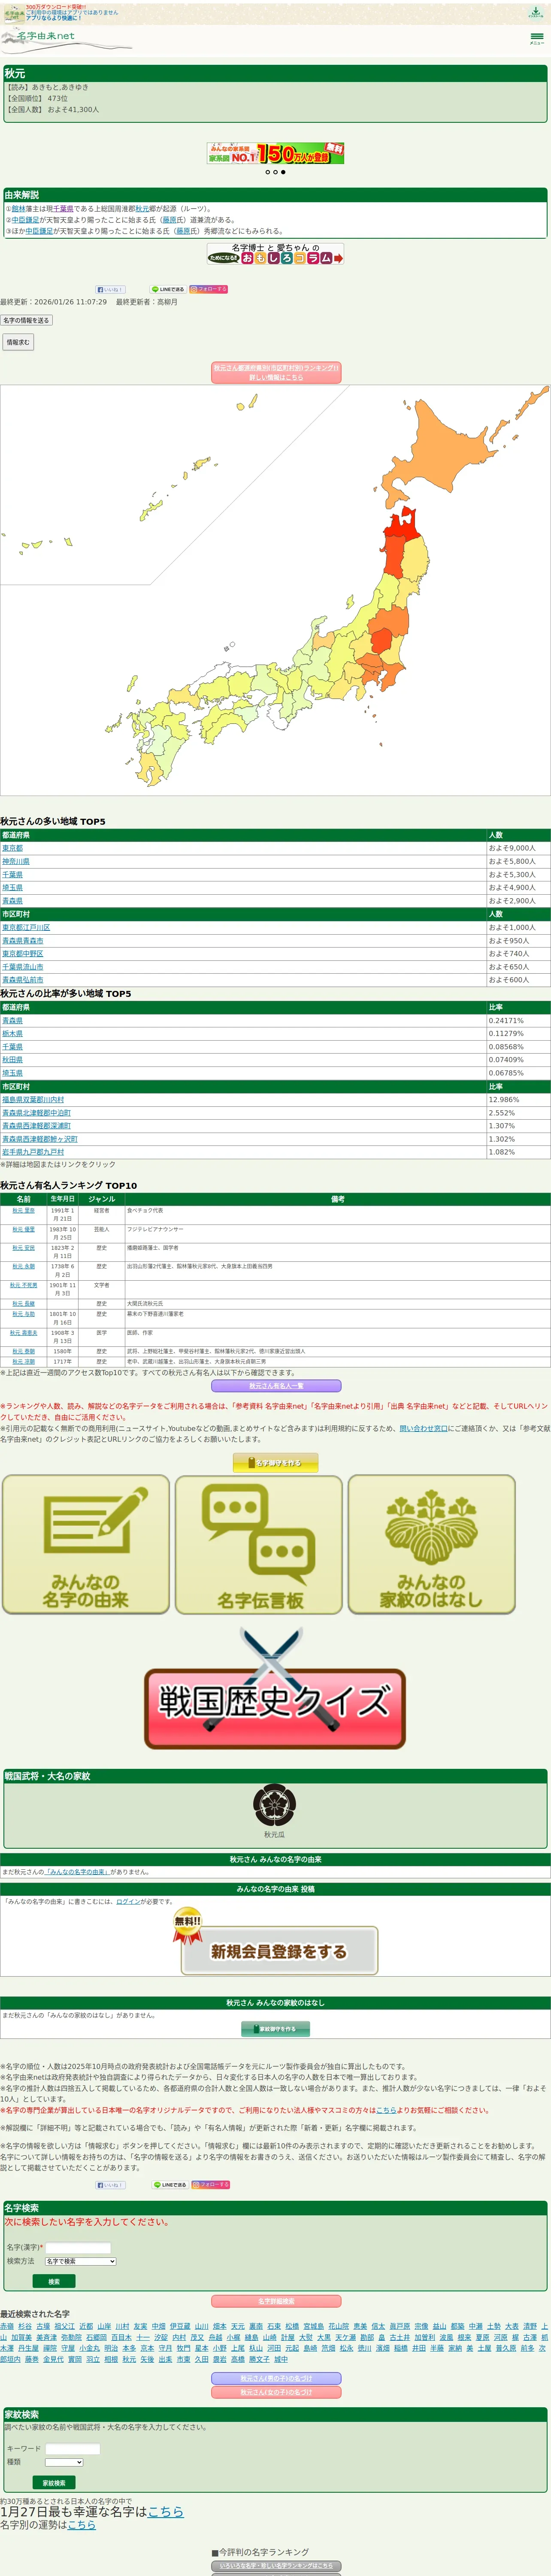
Task: Click the 秋元さん(男の子)の名づけ button
Action: (x=276, y=2379)
